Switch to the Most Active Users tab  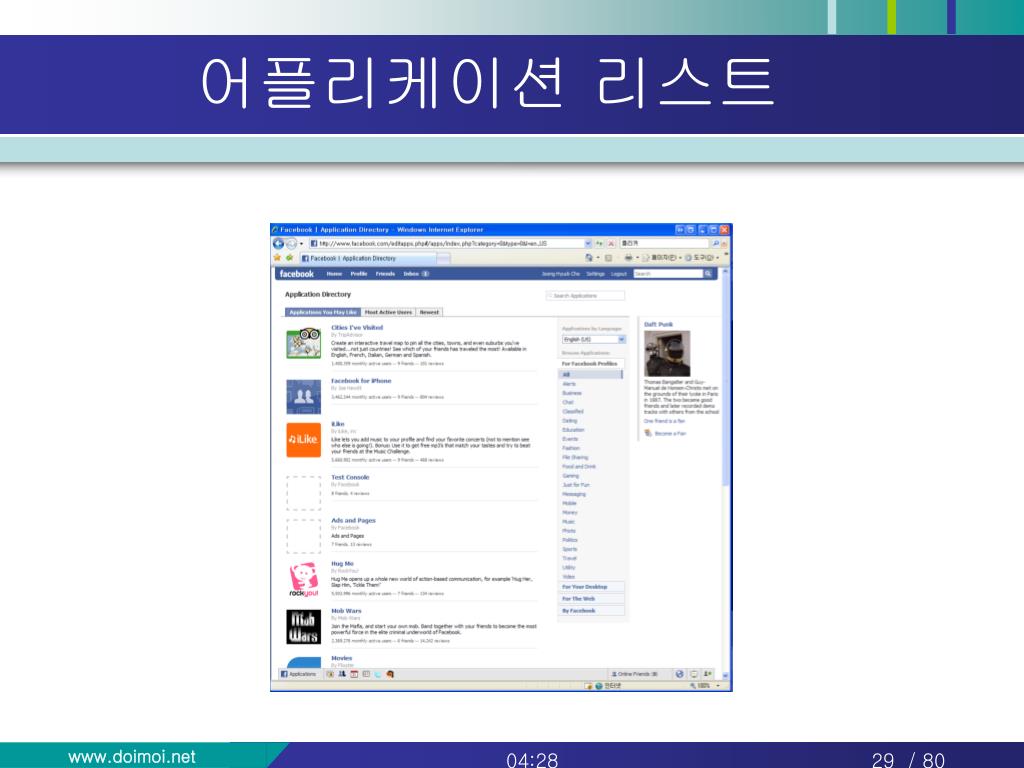388,312
